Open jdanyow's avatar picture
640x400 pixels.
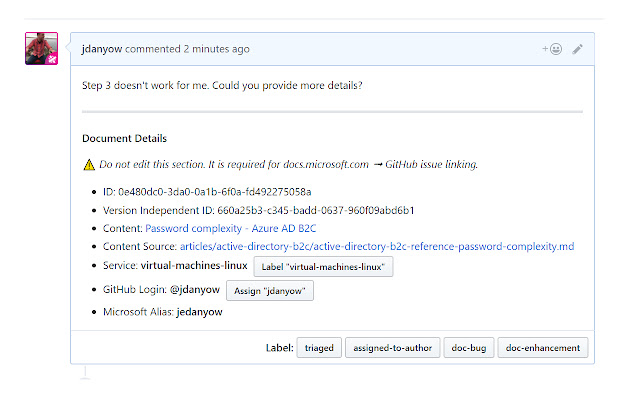point(41,48)
